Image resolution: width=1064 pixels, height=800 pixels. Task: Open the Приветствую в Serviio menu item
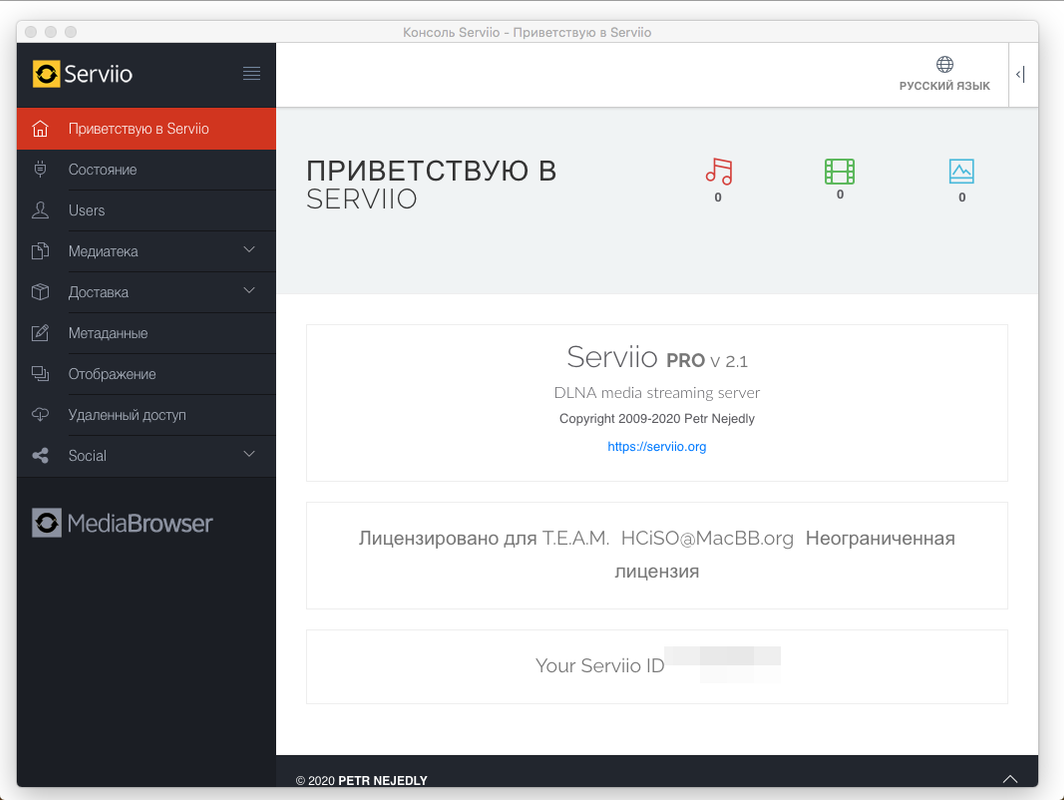[x=147, y=128]
